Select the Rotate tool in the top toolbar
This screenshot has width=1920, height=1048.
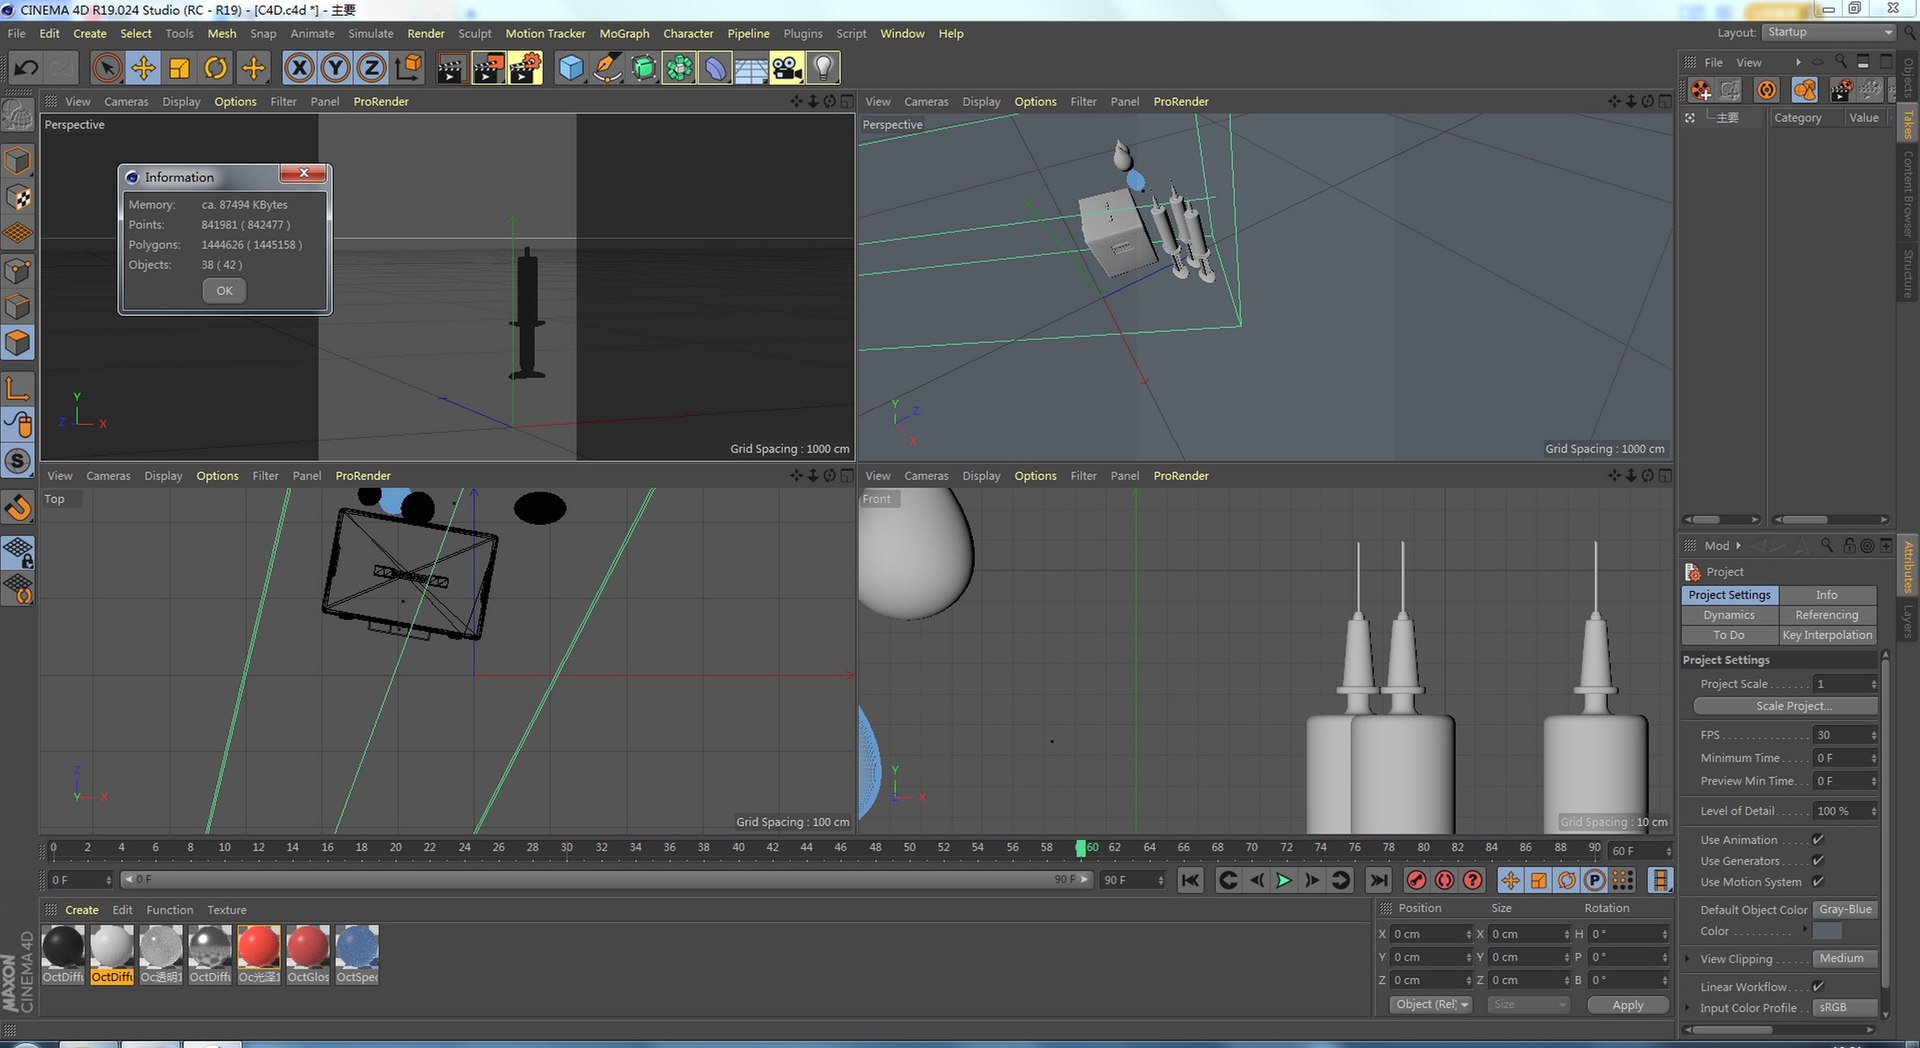(x=215, y=68)
